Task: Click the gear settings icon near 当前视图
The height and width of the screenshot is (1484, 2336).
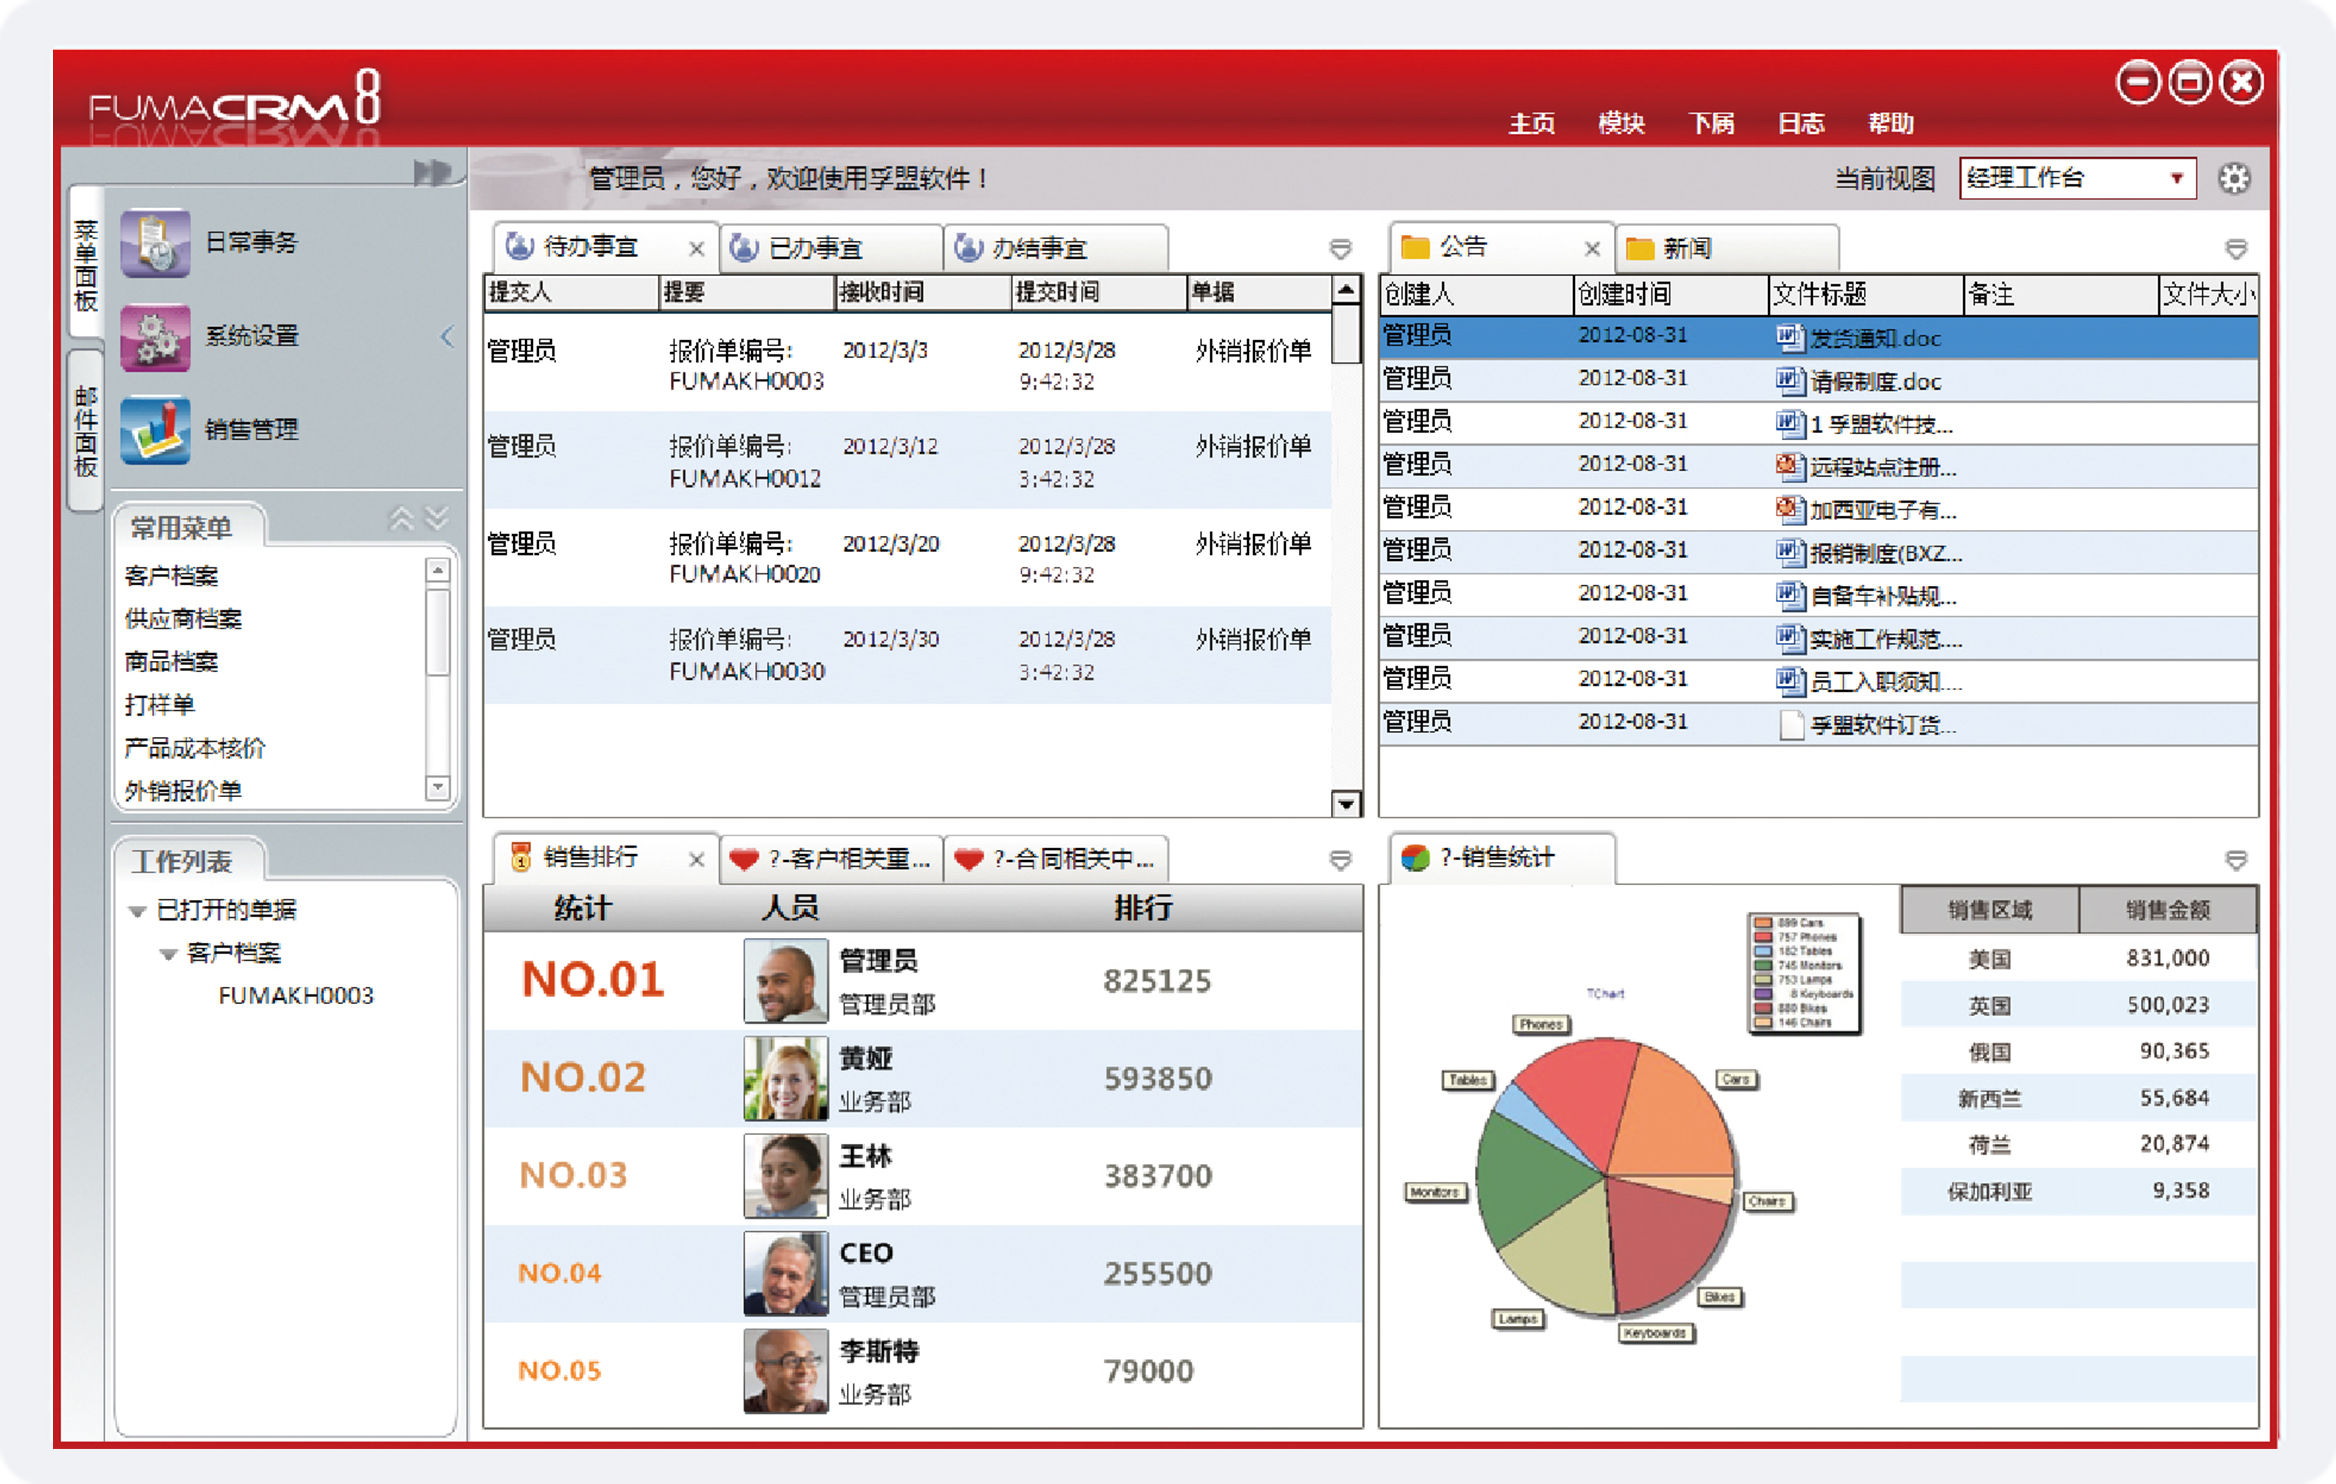Action: point(2235,178)
